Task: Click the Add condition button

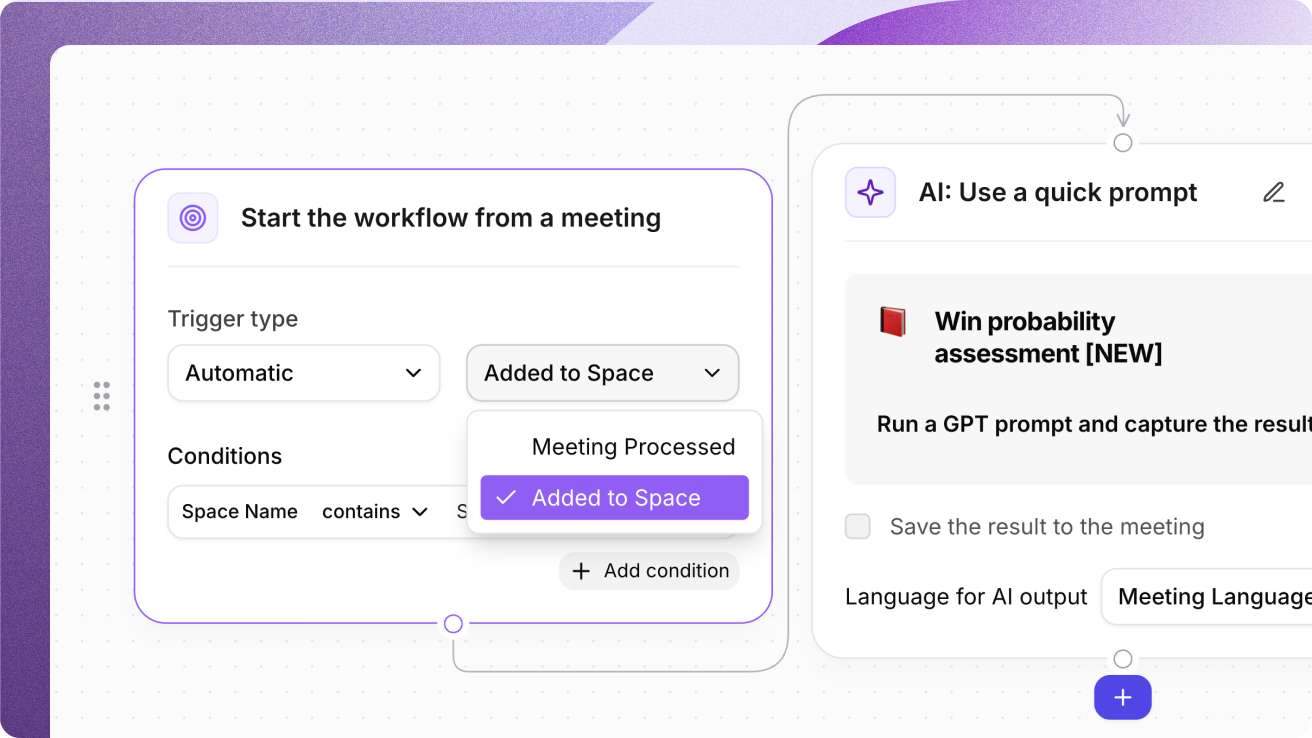Action: [649, 571]
